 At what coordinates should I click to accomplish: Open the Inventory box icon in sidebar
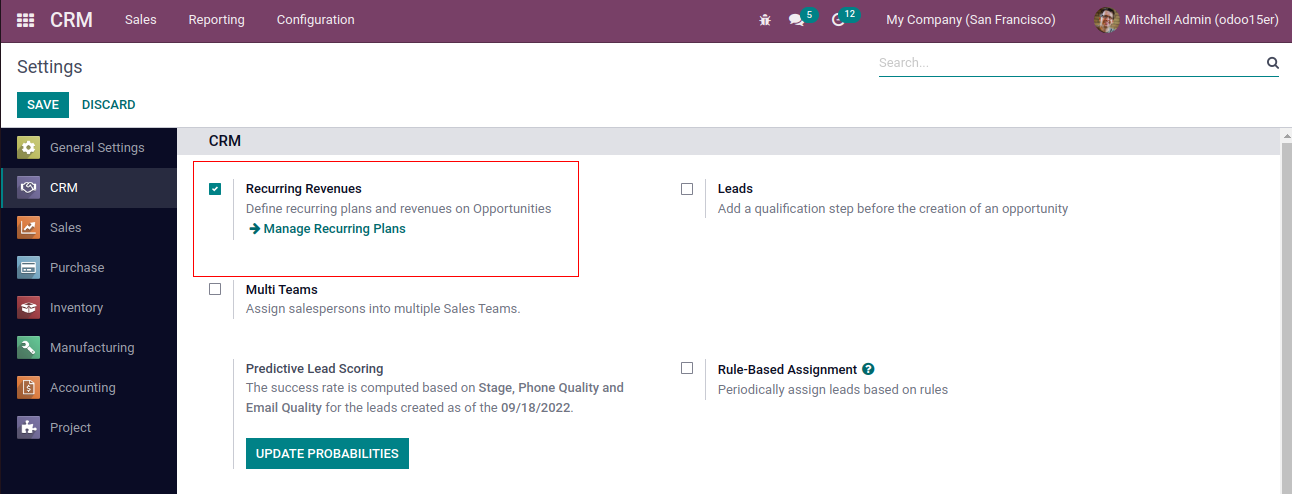pos(29,308)
